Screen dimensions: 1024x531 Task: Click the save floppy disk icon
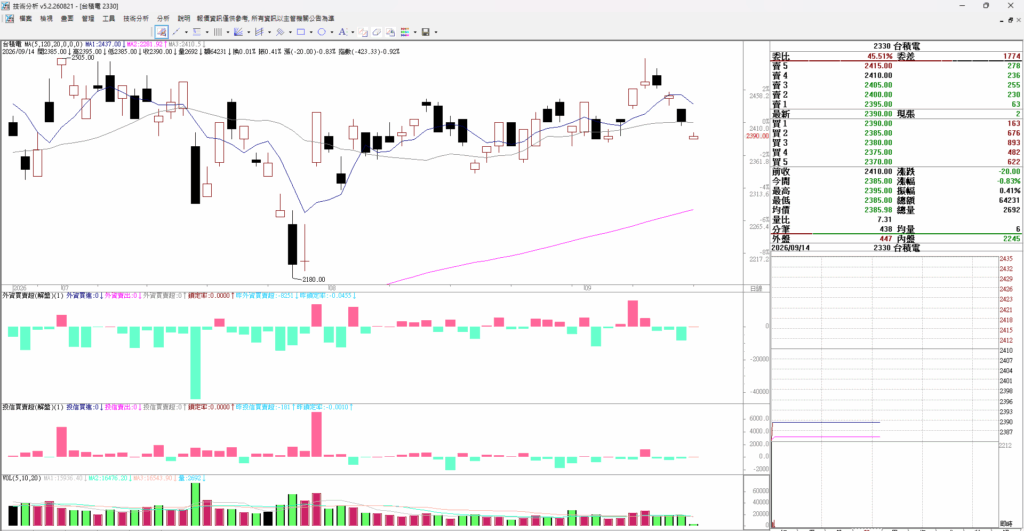pyautogui.click(x=426, y=32)
